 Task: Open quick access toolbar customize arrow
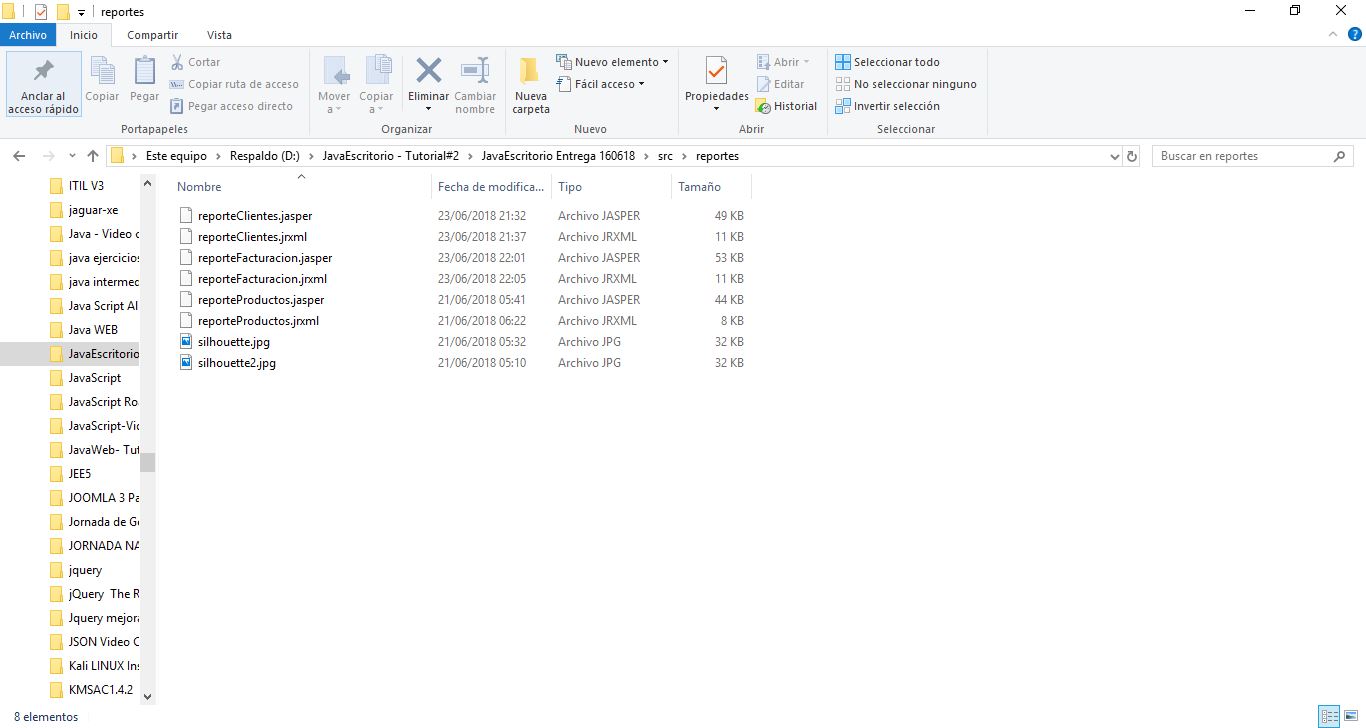(x=81, y=12)
